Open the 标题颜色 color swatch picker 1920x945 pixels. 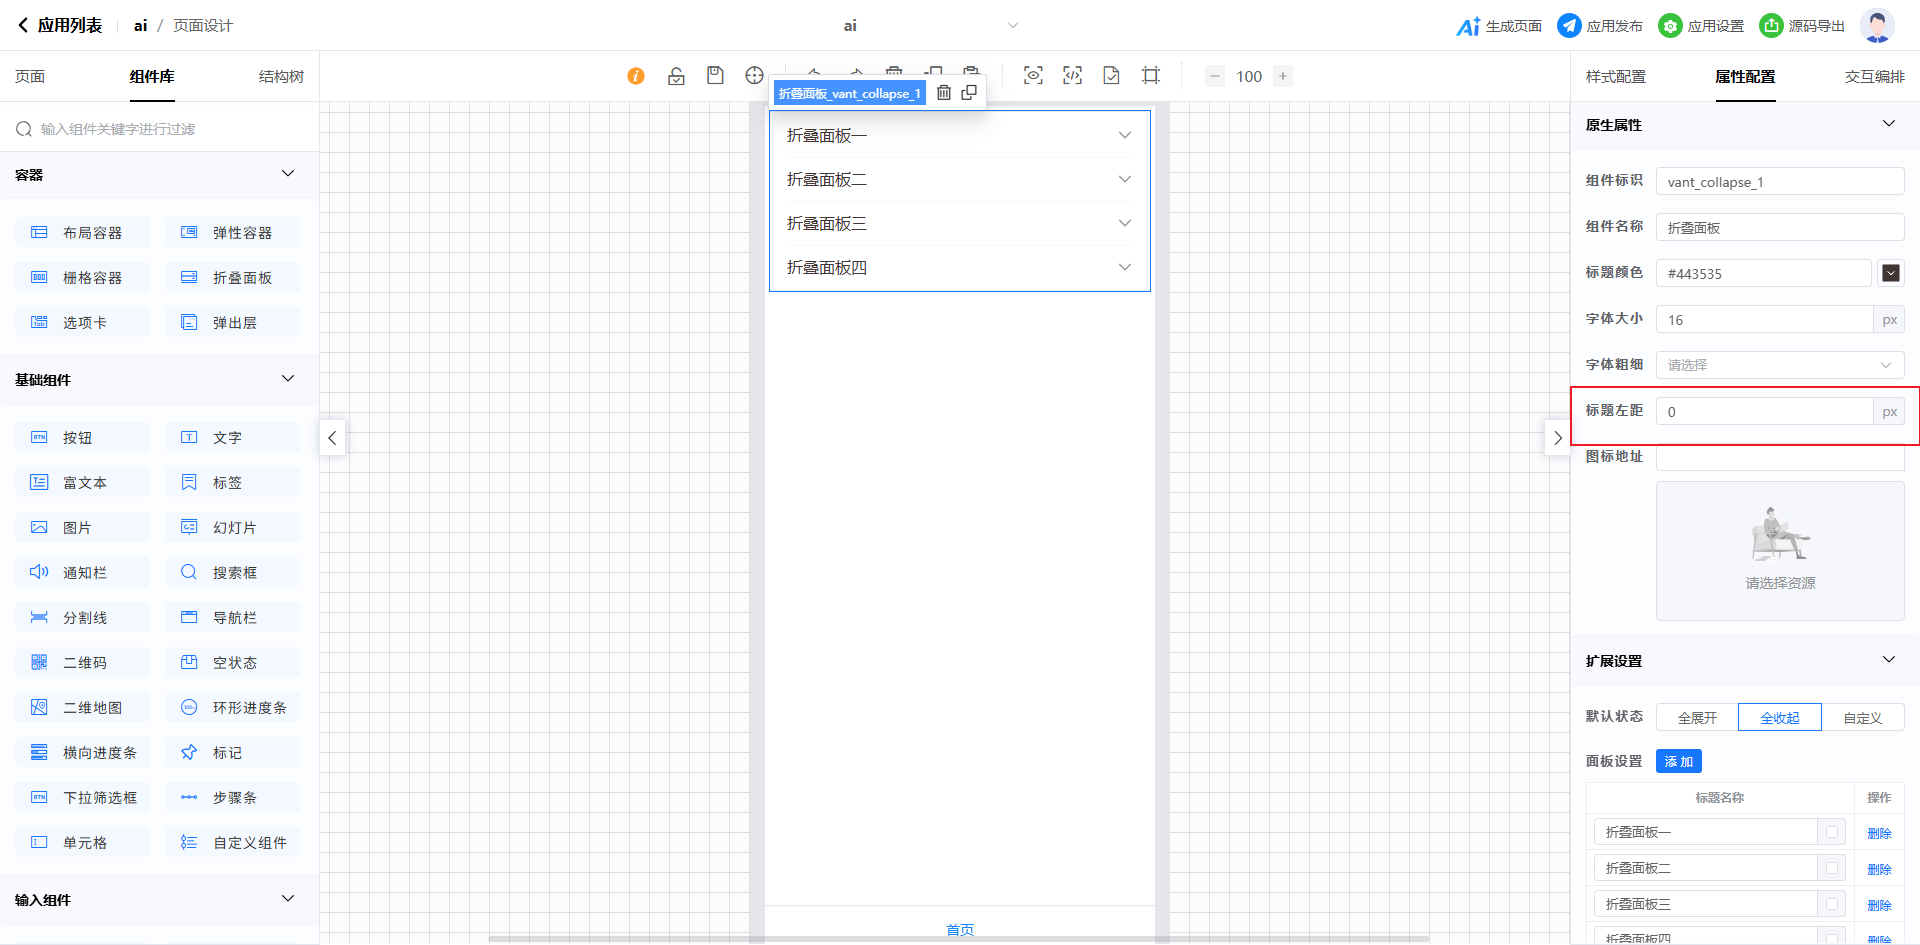[x=1890, y=273]
